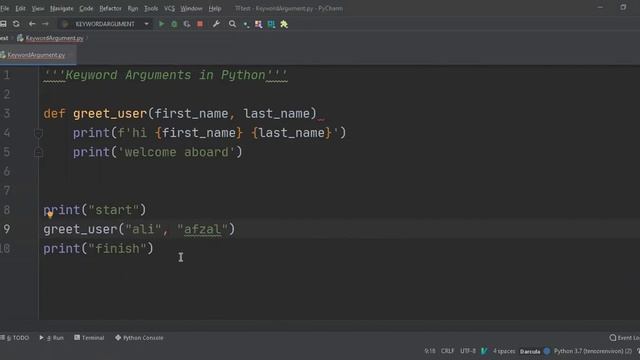
Task: Click the greet_user function name on line 3
Action: [x=110, y=113]
